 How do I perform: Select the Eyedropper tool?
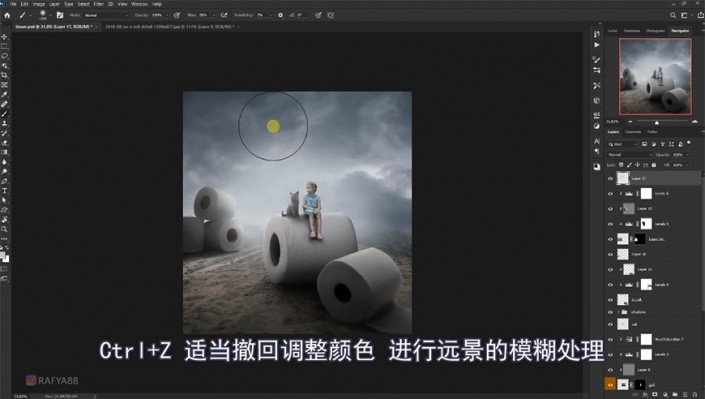pos(4,94)
